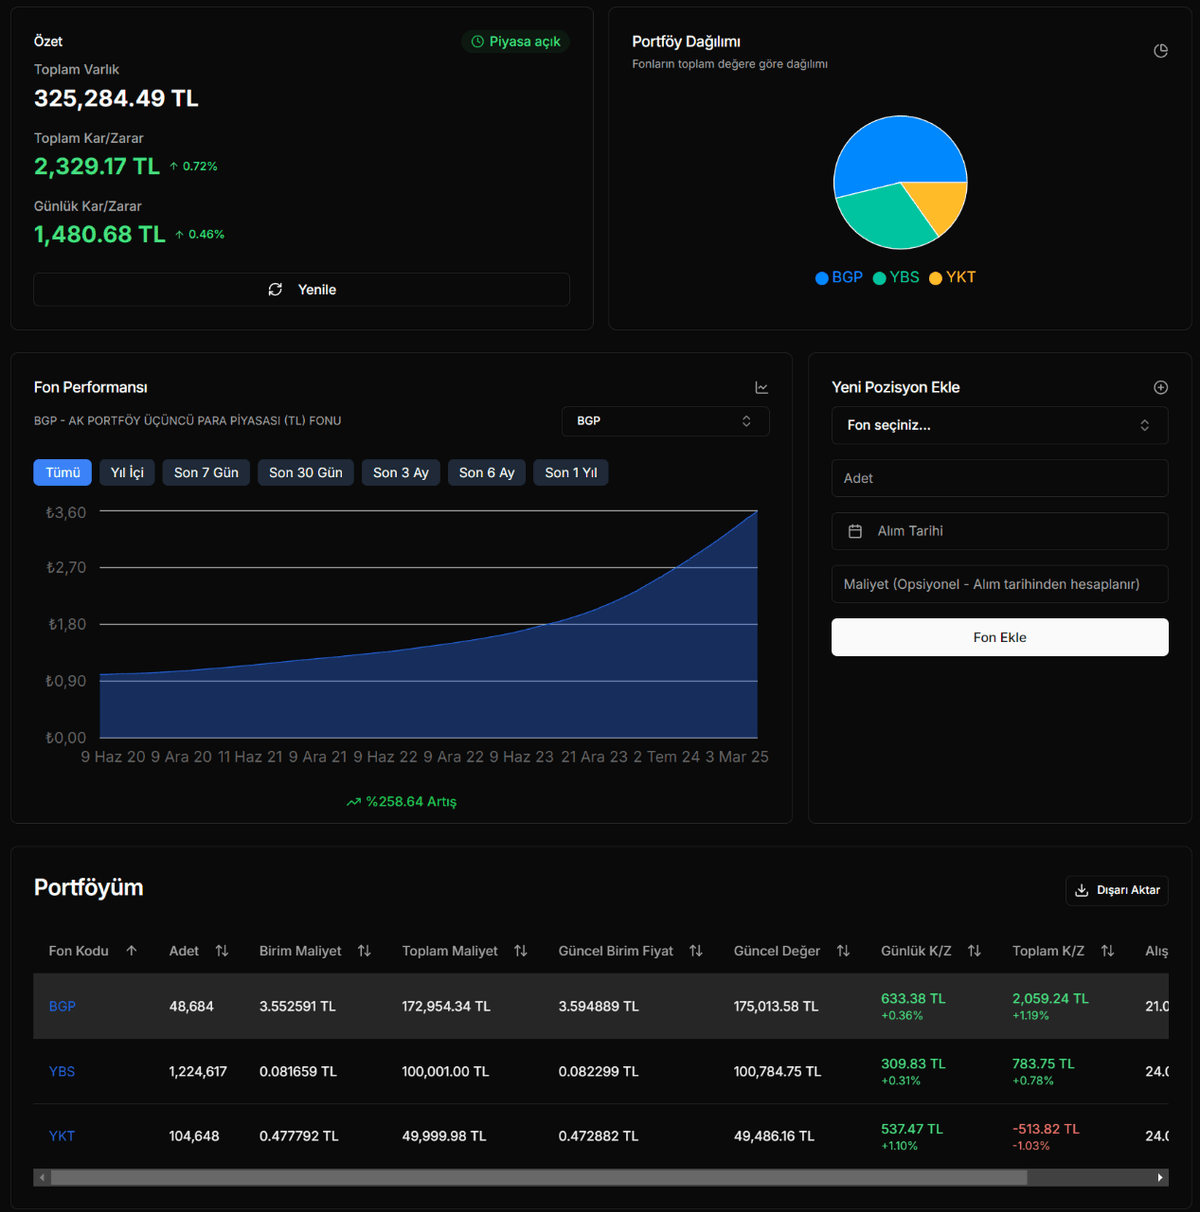
Task: Click into the Adet input field
Action: coord(999,478)
